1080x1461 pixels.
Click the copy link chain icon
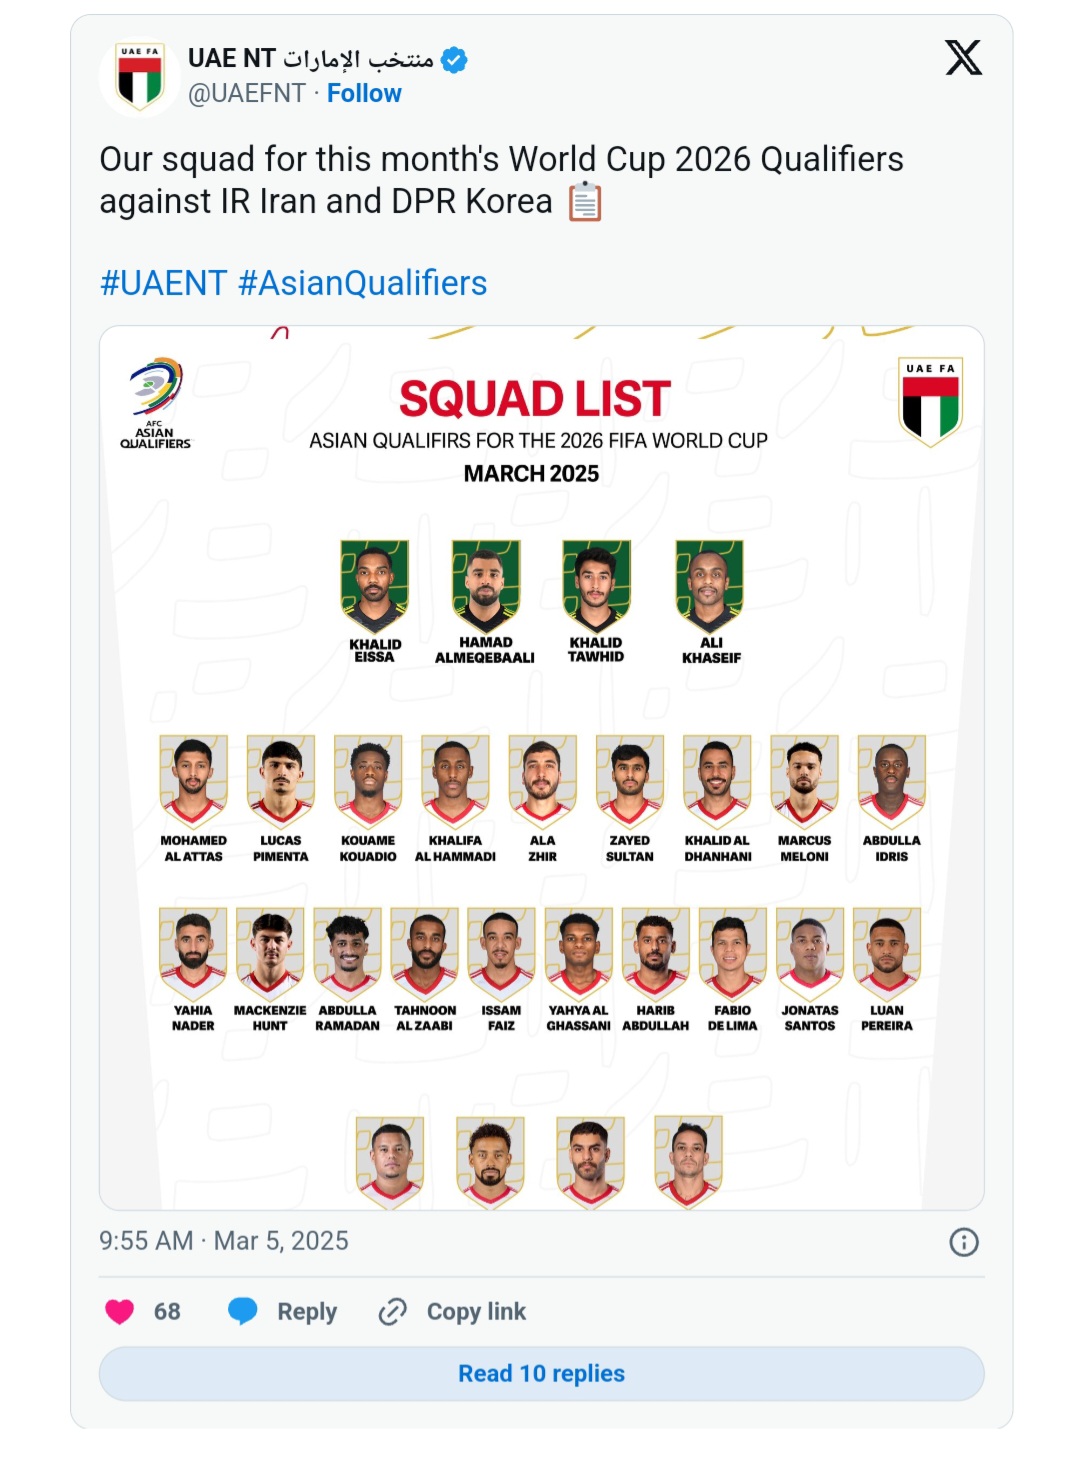click(x=392, y=1311)
